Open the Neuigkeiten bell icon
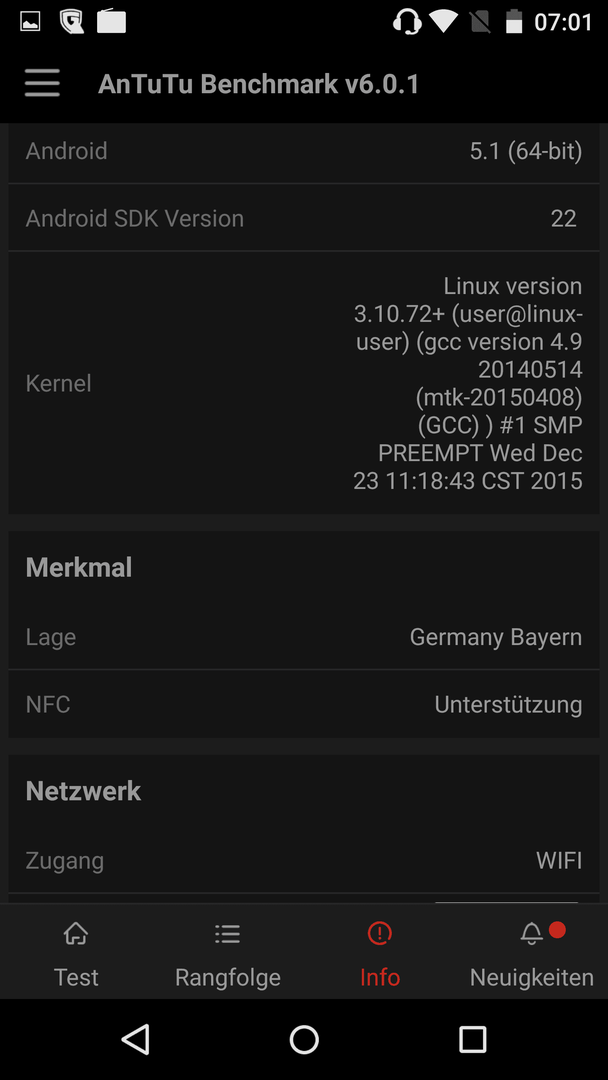The image size is (608, 1080). 531,934
